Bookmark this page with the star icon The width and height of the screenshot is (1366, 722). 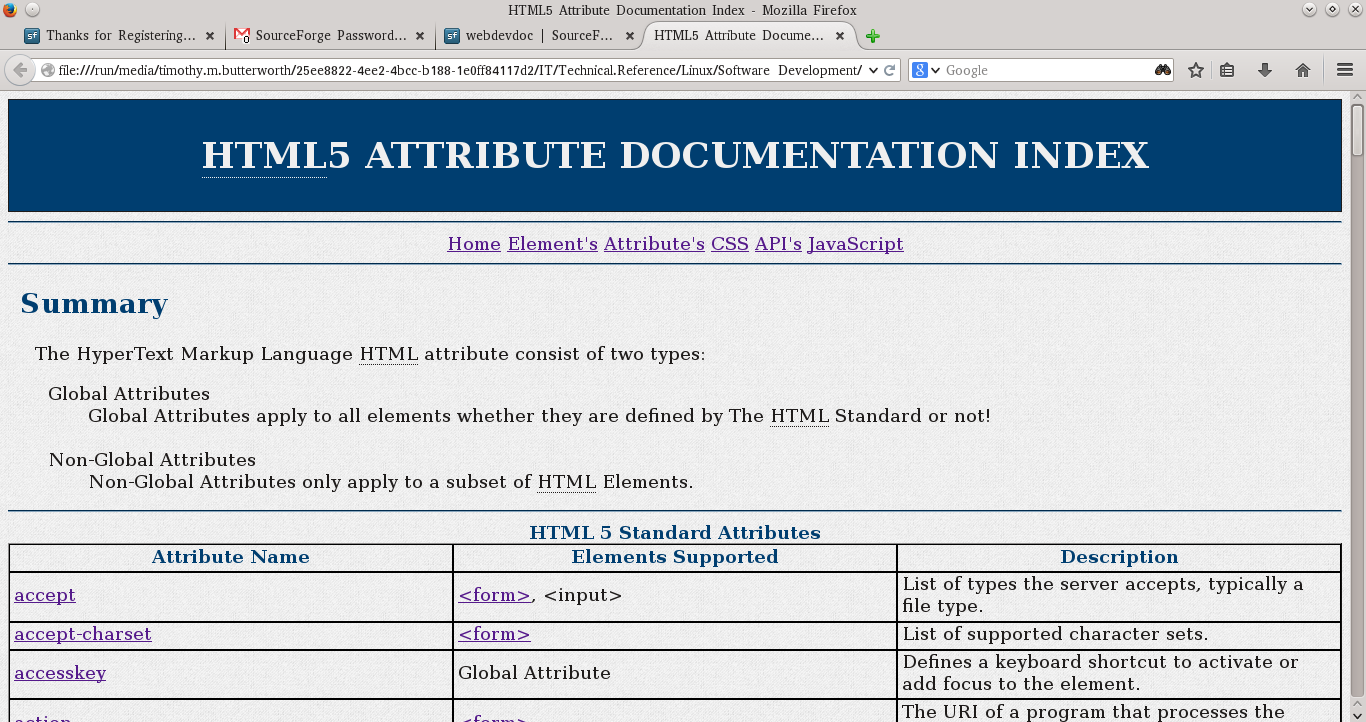tap(1195, 70)
